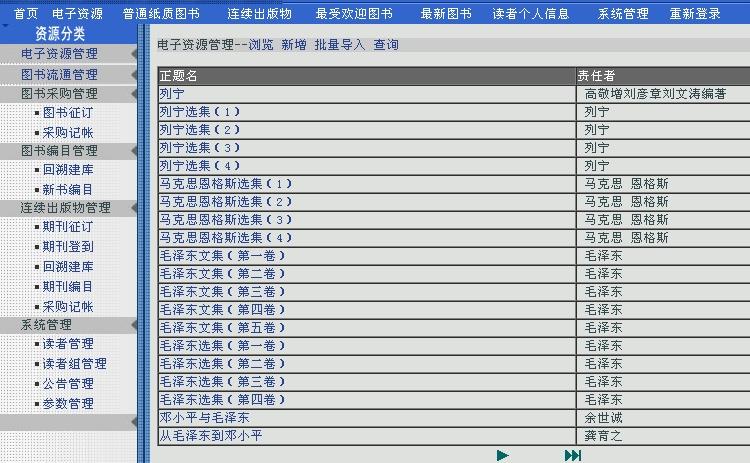750x463 pixels.
Task: Jump to last page arrow
Action: point(573,455)
